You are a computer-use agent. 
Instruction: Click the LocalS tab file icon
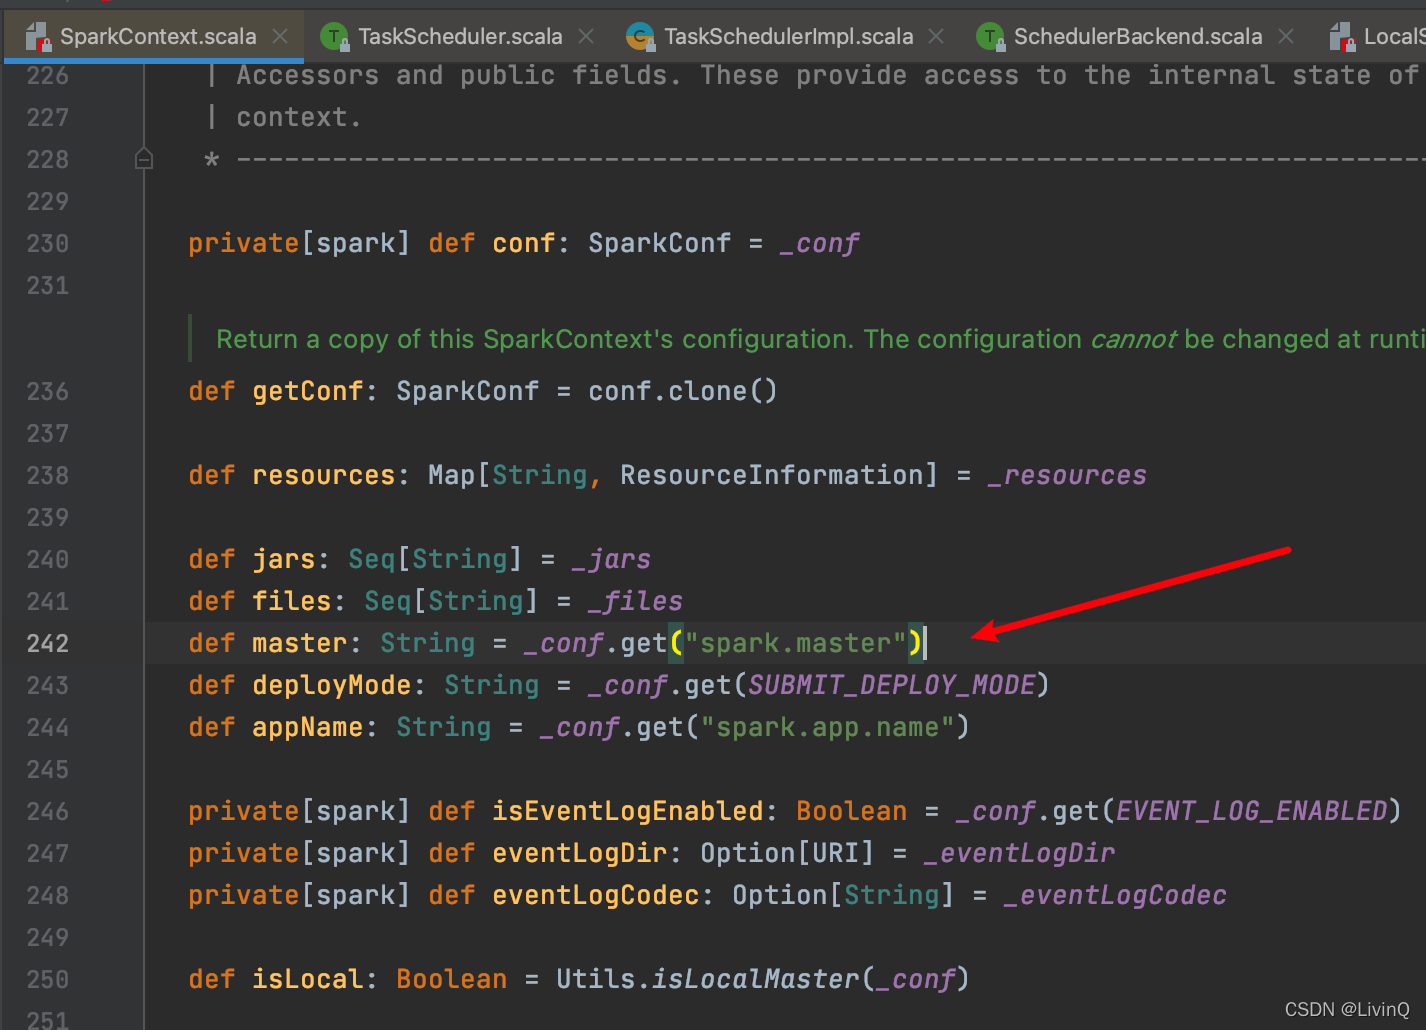tap(1342, 38)
